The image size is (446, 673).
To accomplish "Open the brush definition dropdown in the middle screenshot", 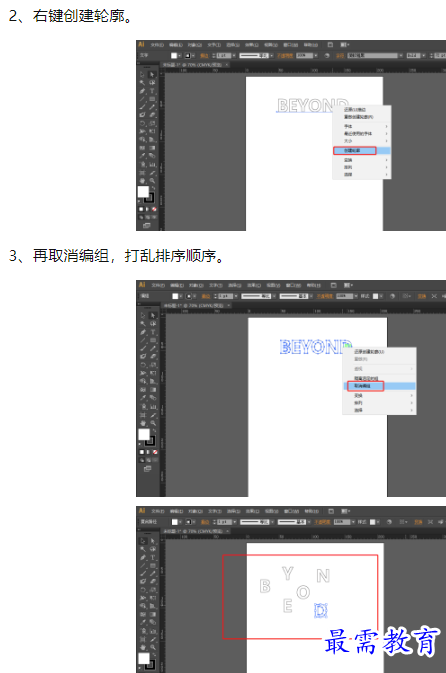I will [310, 296].
